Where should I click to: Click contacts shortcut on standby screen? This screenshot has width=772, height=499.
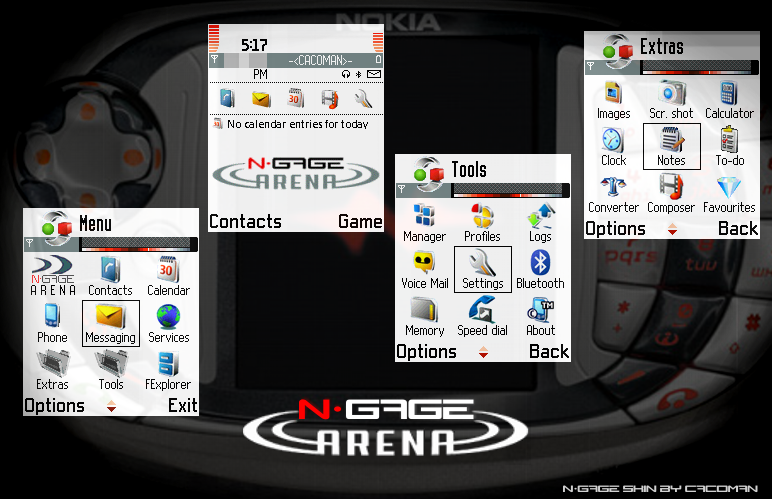coord(227,98)
